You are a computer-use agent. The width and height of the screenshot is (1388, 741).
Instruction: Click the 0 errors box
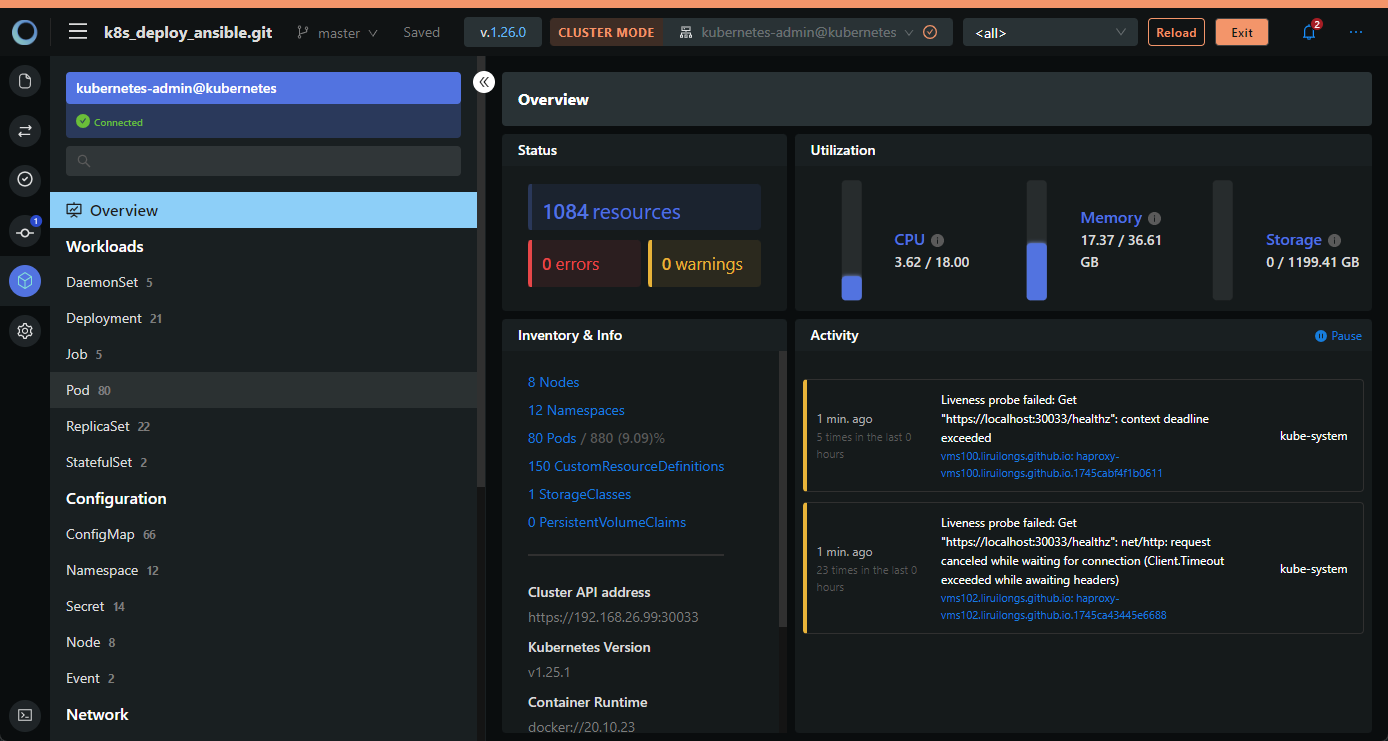point(585,264)
